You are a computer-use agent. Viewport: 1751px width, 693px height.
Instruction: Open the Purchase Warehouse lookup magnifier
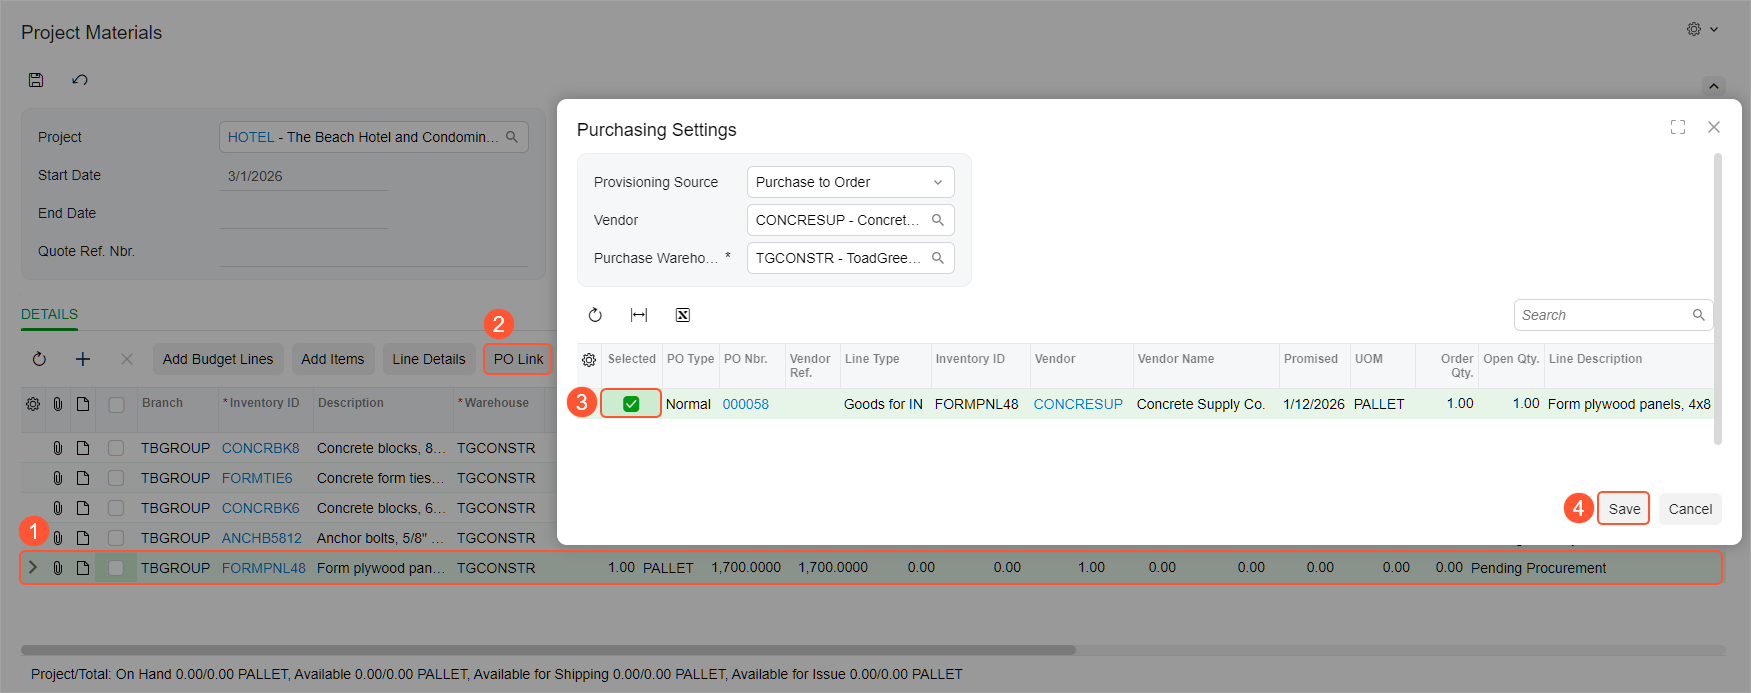[938, 258]
